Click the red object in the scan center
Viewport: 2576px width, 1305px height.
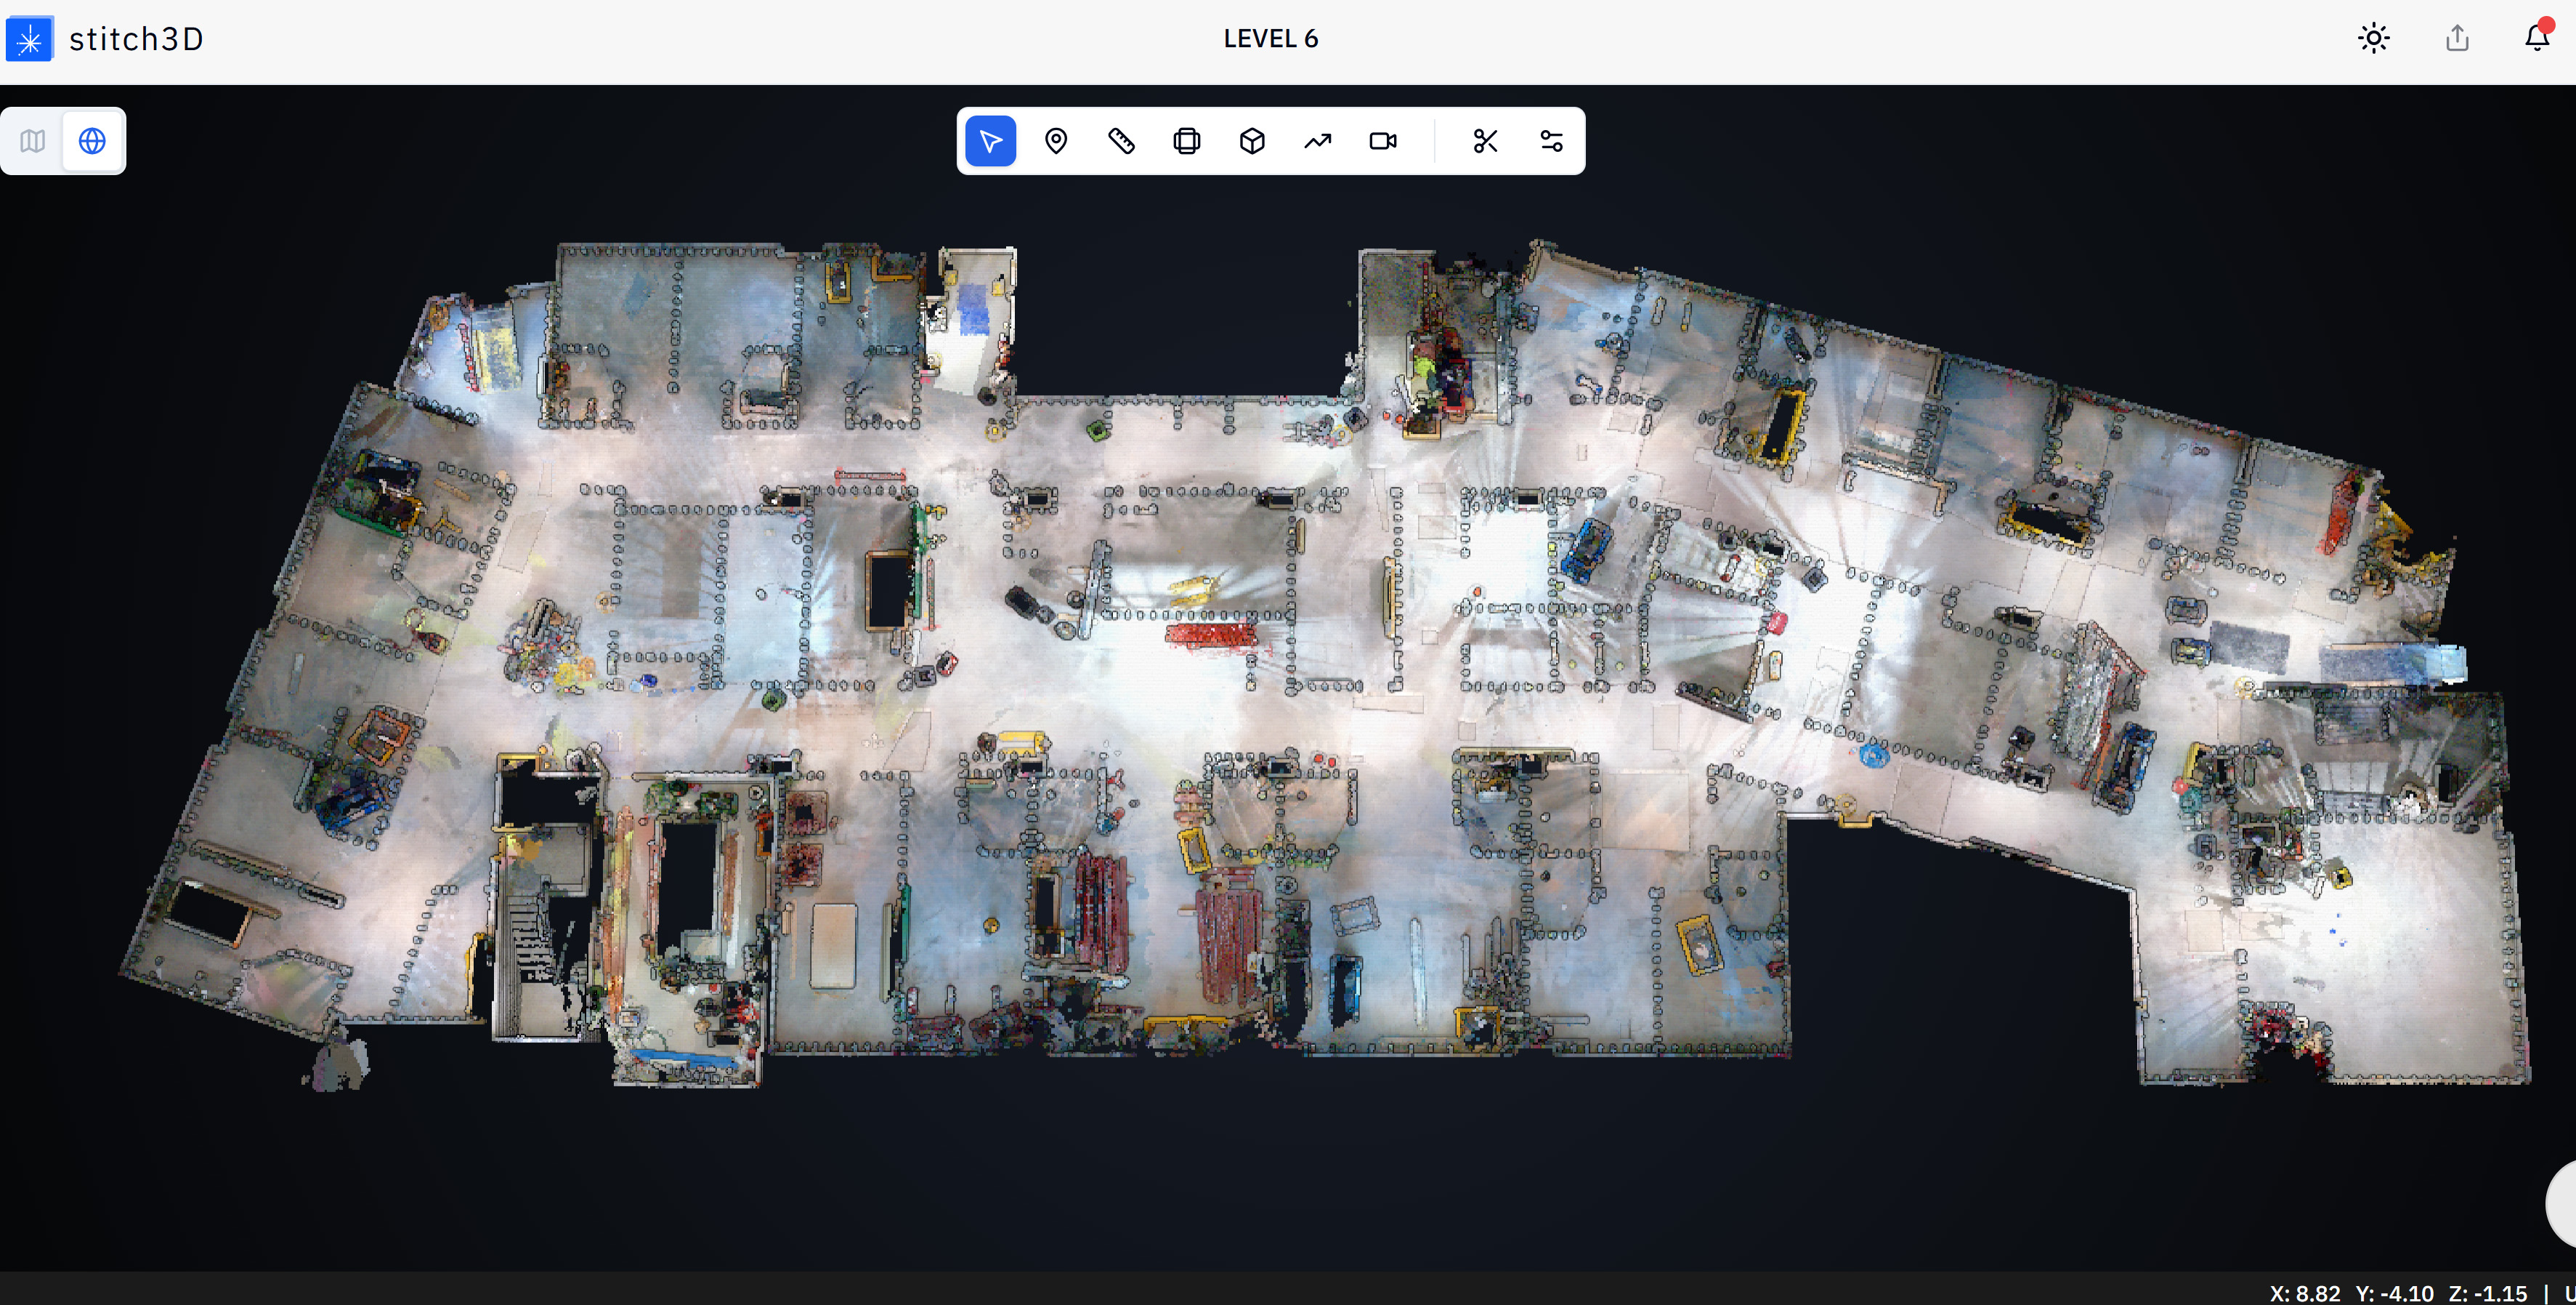click(x=1210, y=635)
